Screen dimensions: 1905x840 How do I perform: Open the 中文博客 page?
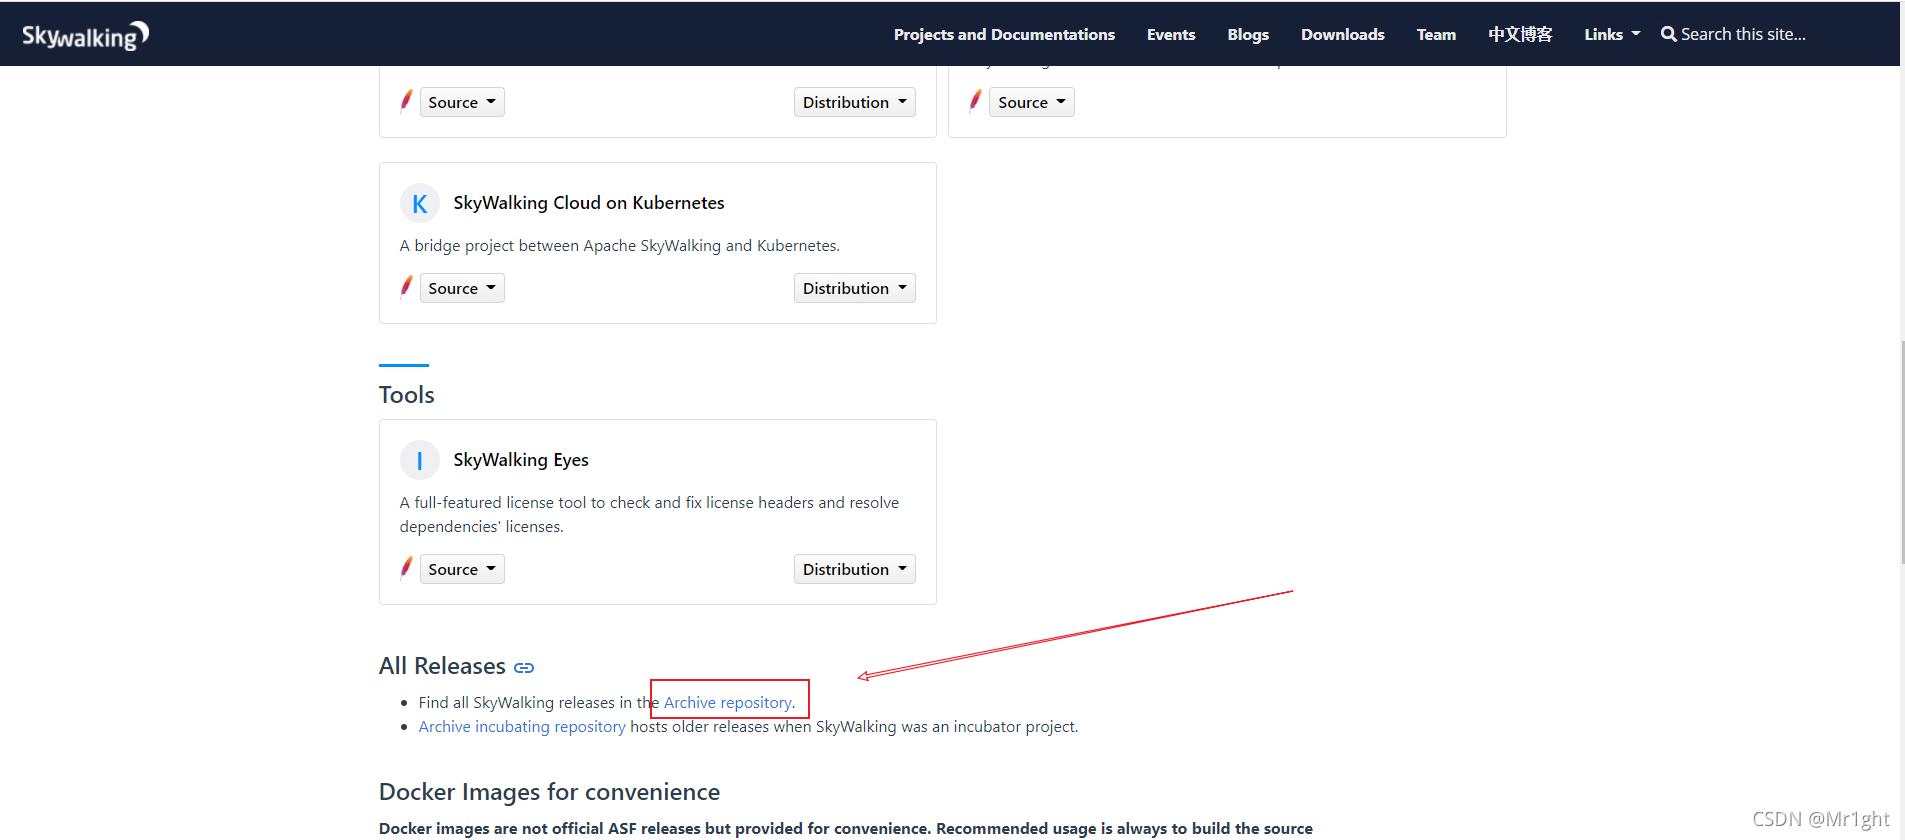coord(1520,34)
